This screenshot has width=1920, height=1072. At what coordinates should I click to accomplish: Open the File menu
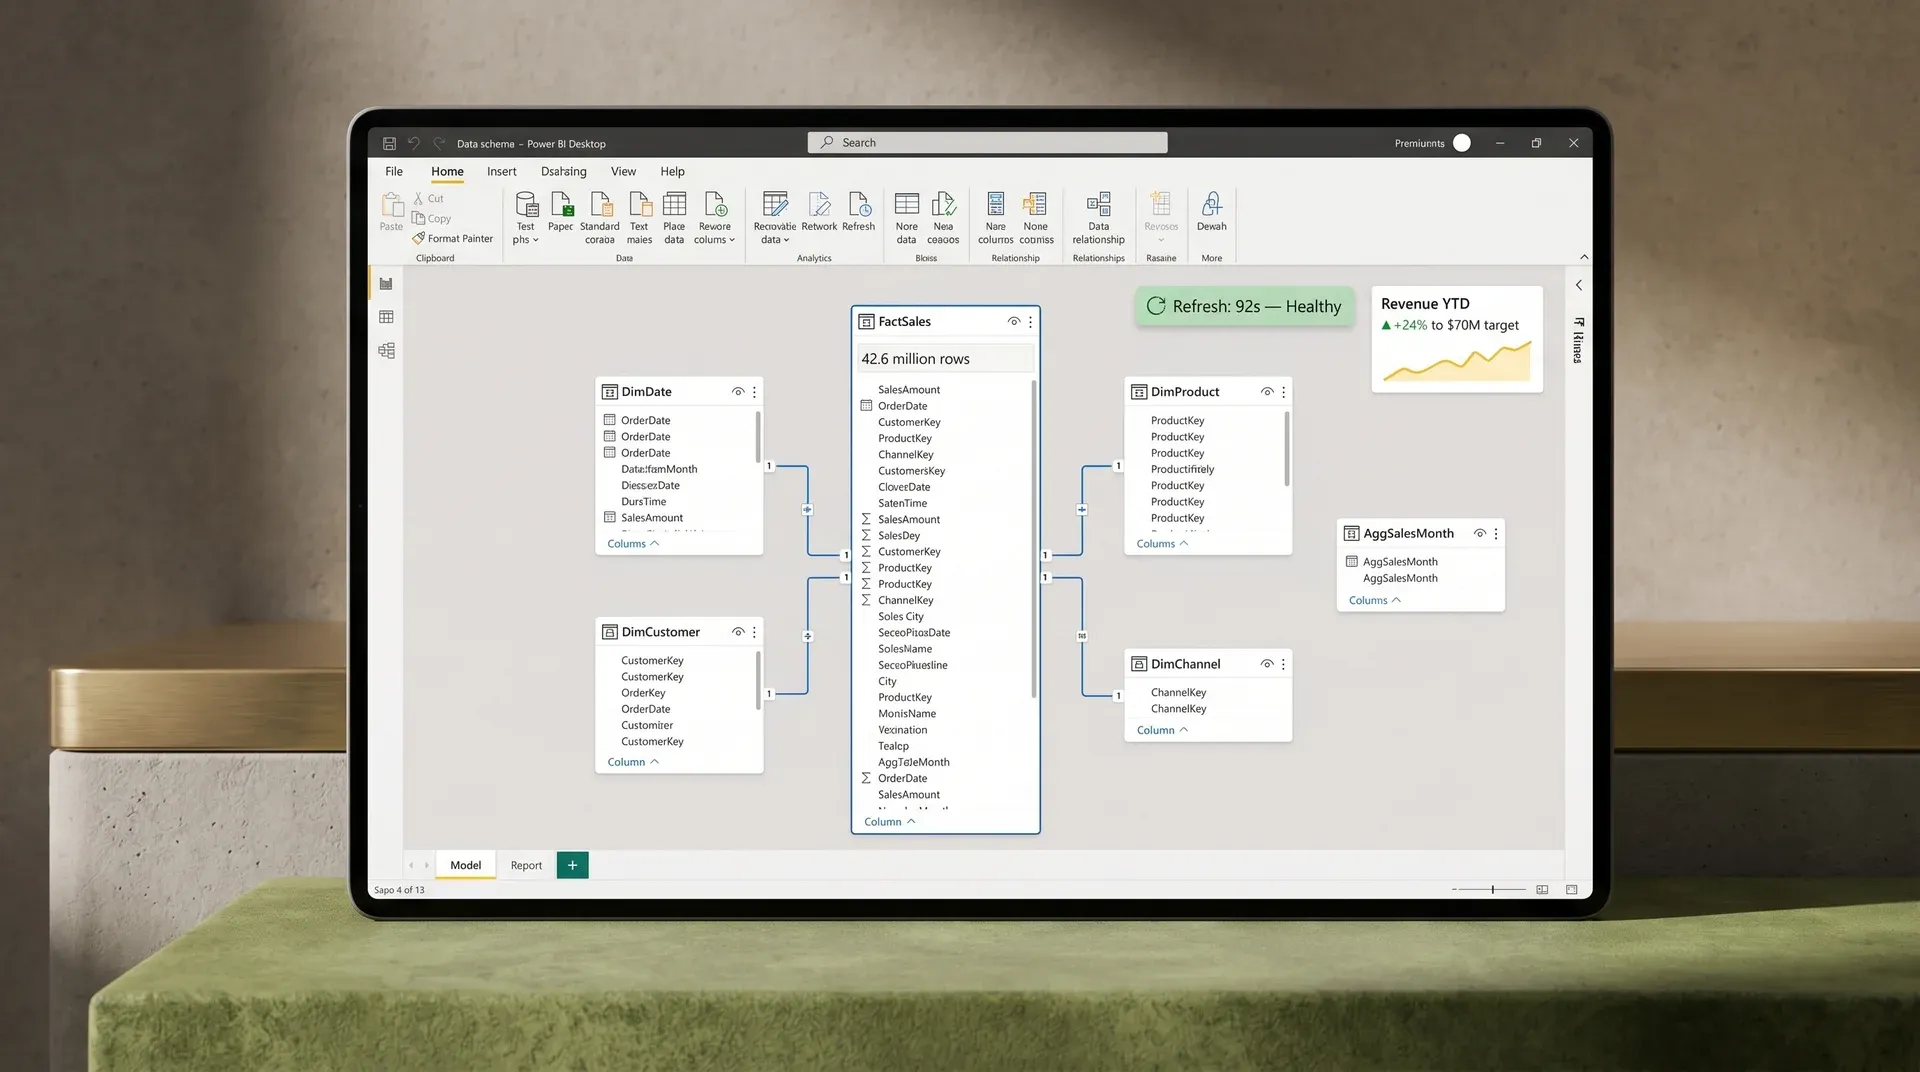coord(394,172)
